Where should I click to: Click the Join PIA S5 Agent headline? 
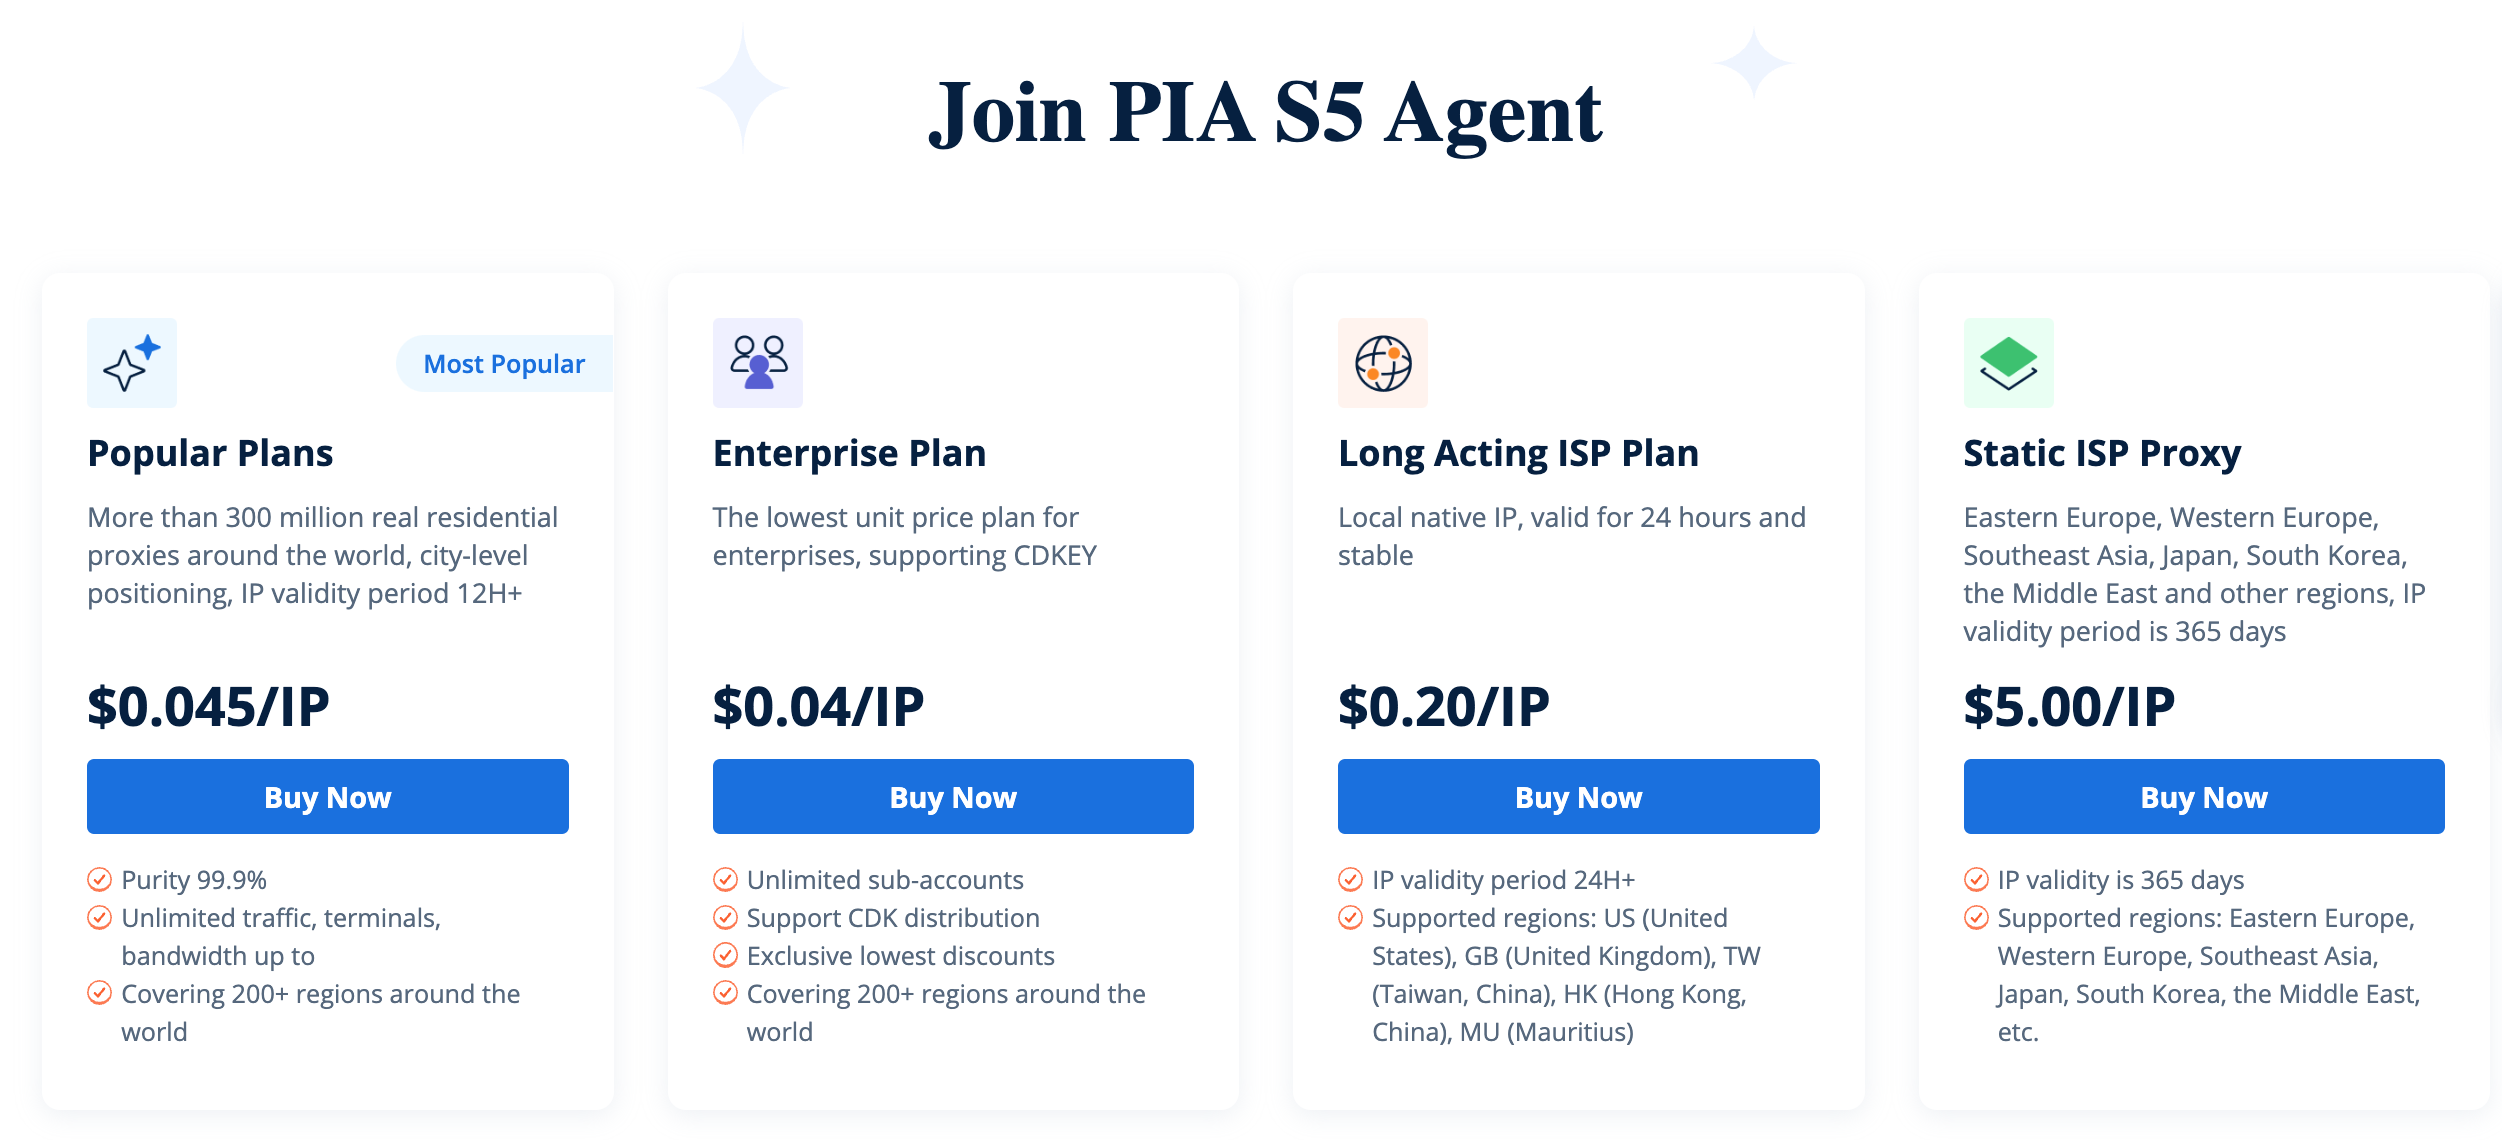click(1265, 113)
